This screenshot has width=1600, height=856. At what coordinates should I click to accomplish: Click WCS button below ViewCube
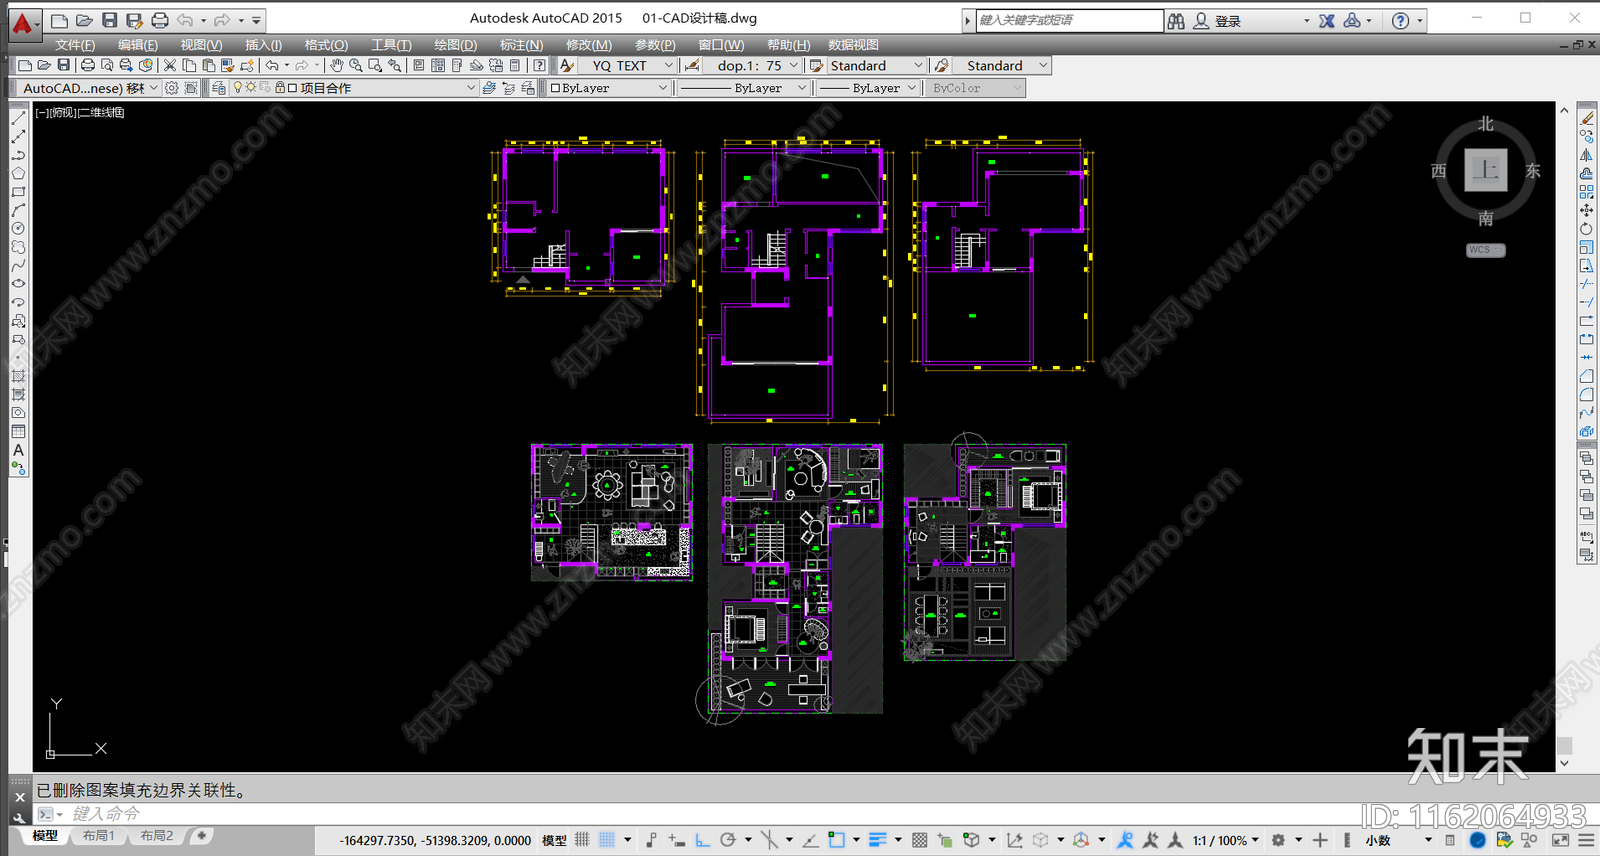[x=1485, y=250]
